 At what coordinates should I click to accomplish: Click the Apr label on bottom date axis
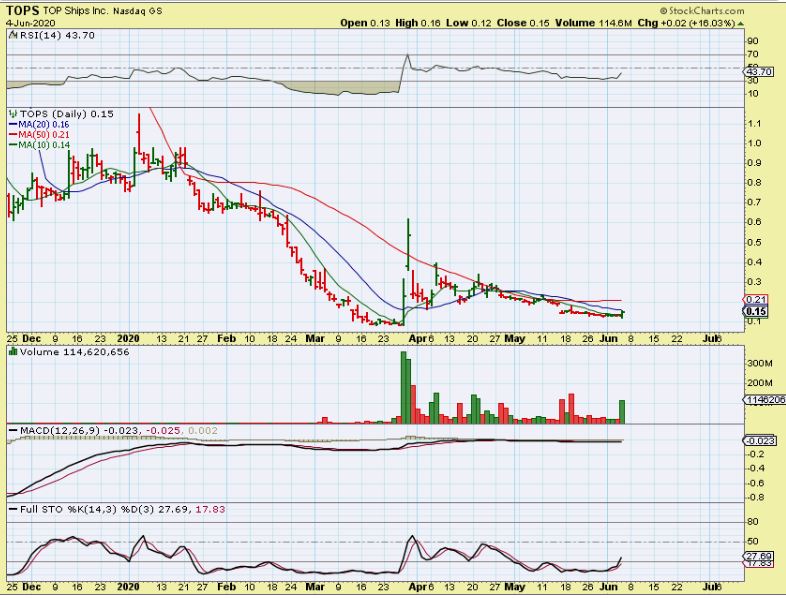point(418,587)
